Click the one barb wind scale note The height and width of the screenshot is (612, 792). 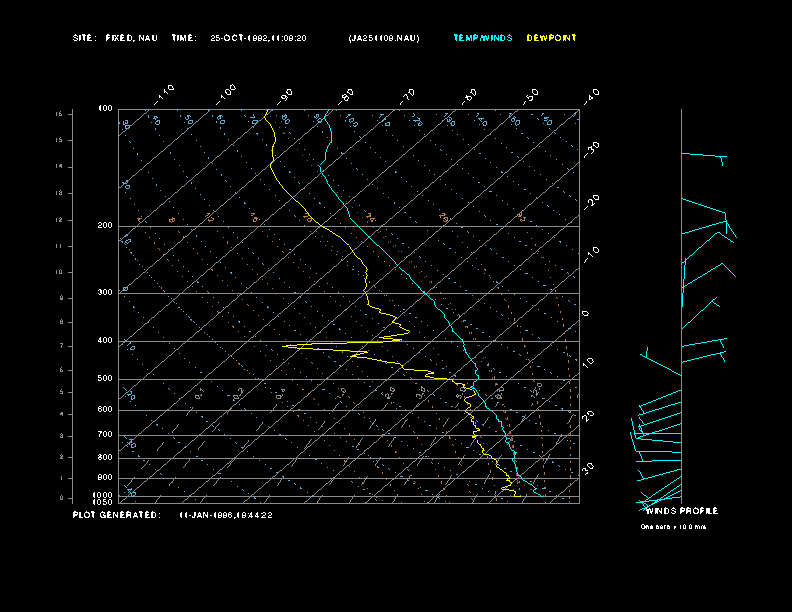coord(673,526)
